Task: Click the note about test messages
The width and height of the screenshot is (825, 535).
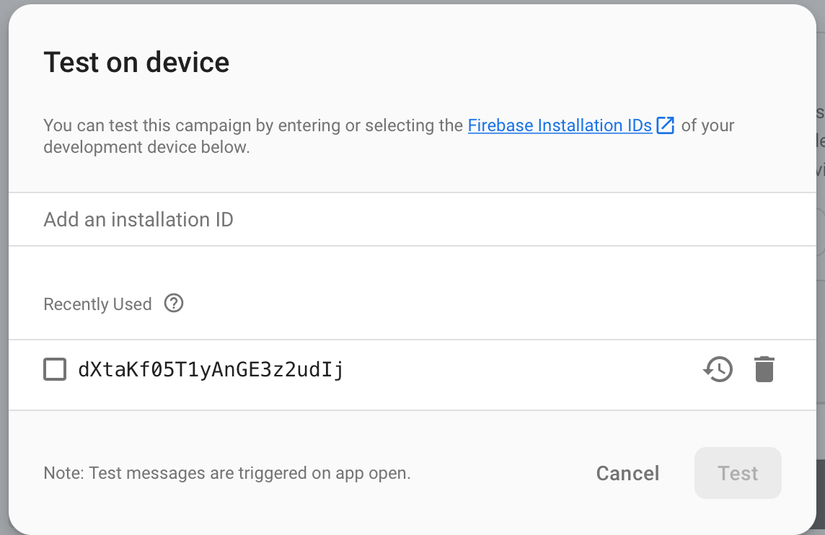Action: coord(227,473)
